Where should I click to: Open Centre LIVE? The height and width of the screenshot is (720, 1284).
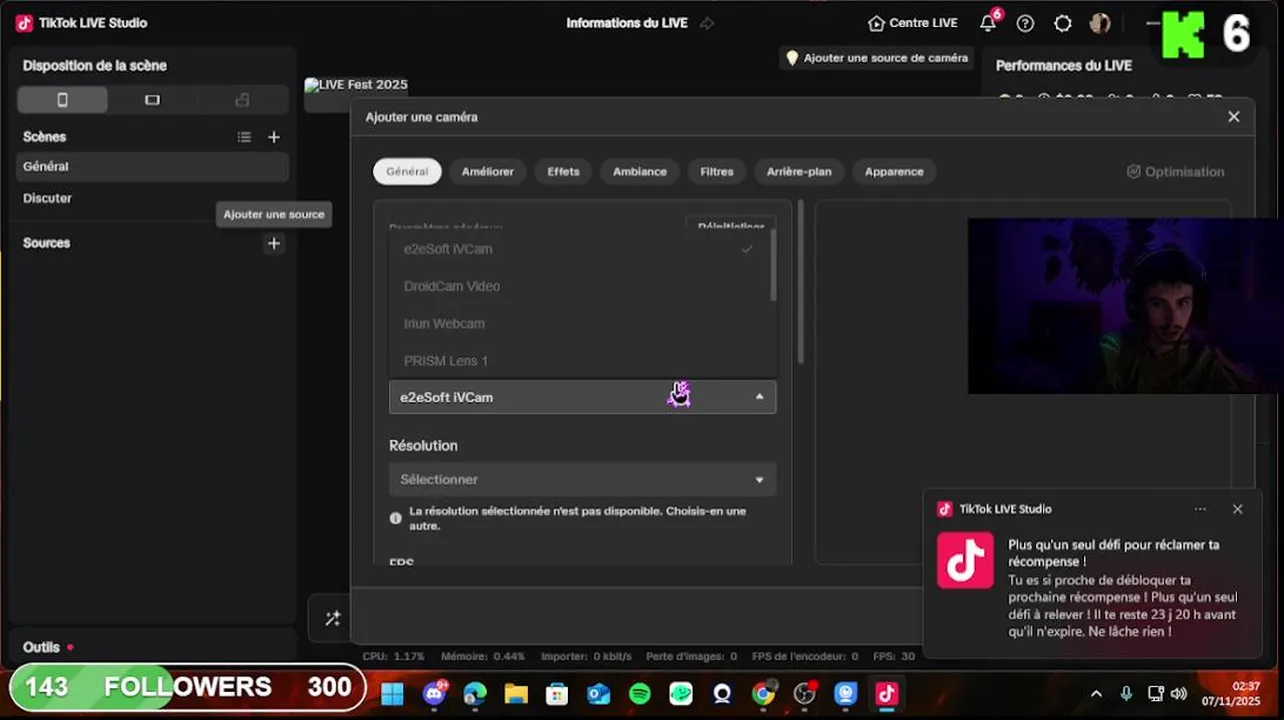coord(913,23)
